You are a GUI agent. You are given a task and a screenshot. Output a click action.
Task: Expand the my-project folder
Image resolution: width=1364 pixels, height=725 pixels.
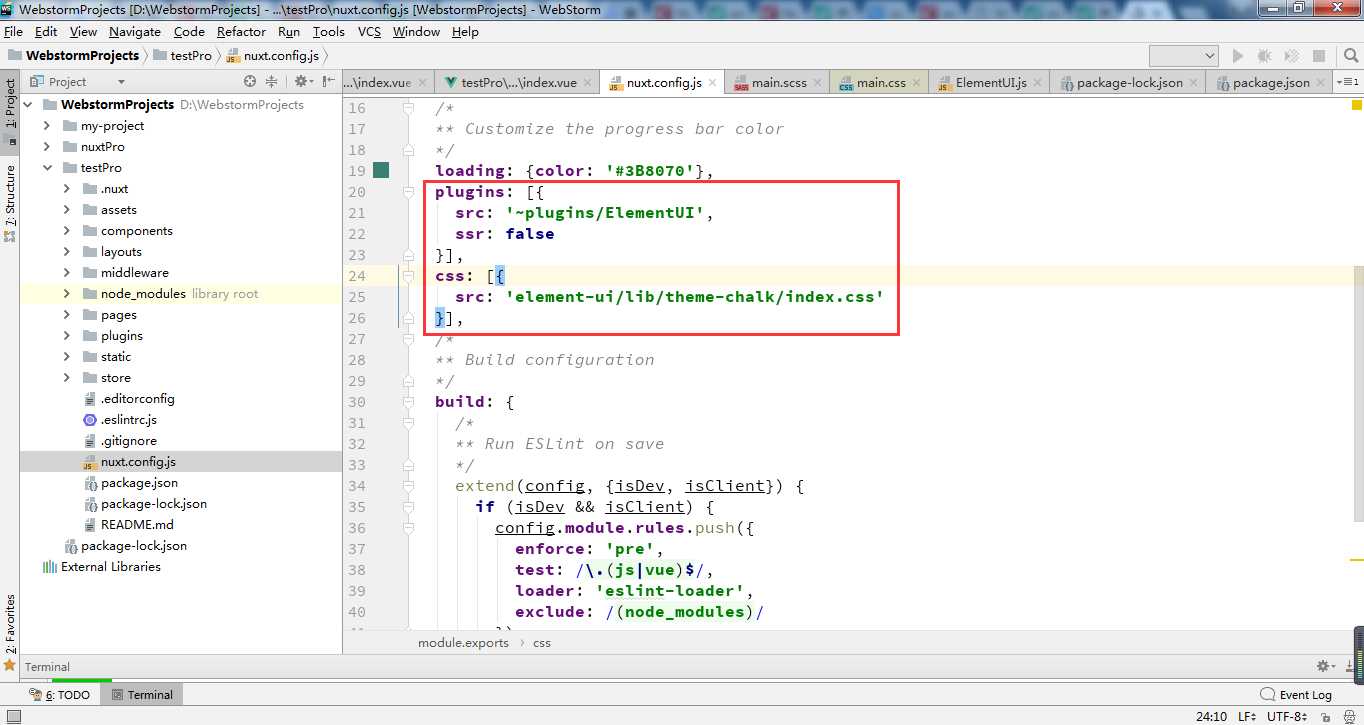[47, 125]
